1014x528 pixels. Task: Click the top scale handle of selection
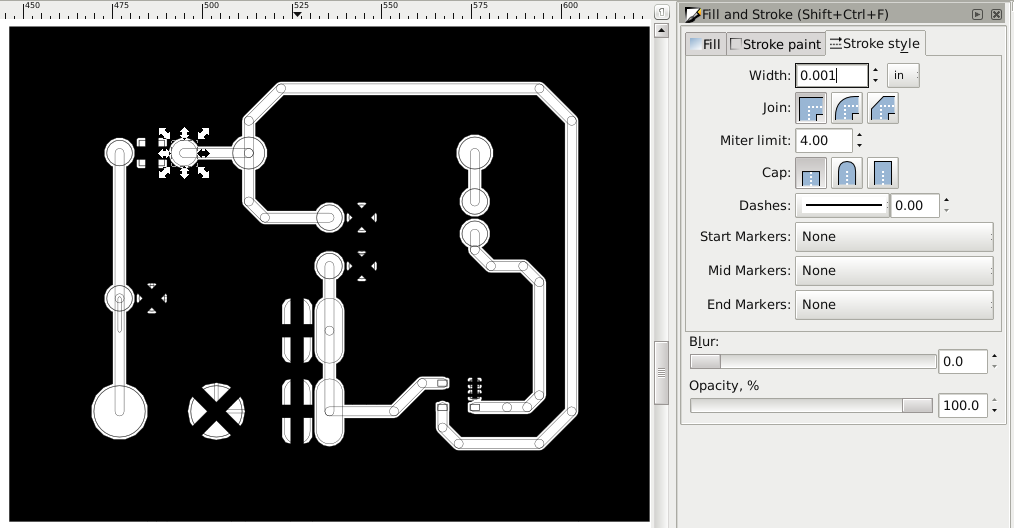(184, 133)
